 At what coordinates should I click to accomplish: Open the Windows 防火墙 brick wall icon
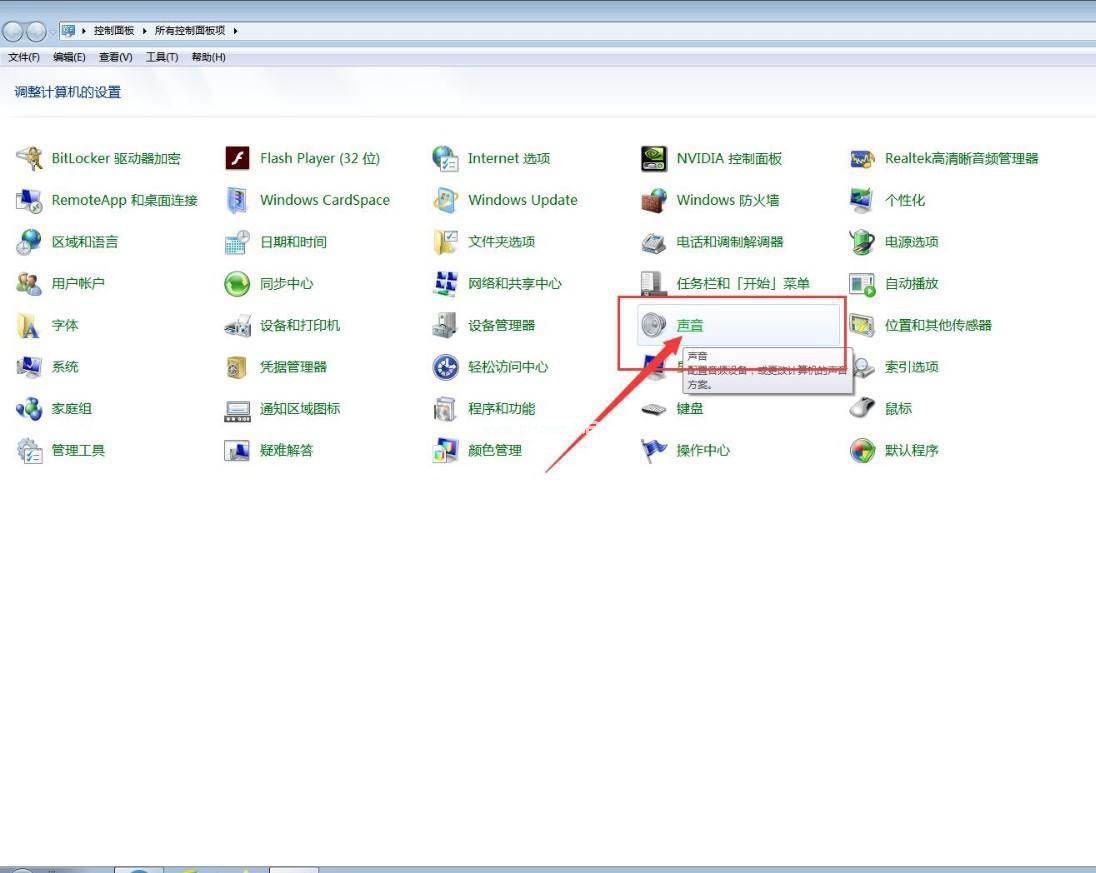click(654, 201)
